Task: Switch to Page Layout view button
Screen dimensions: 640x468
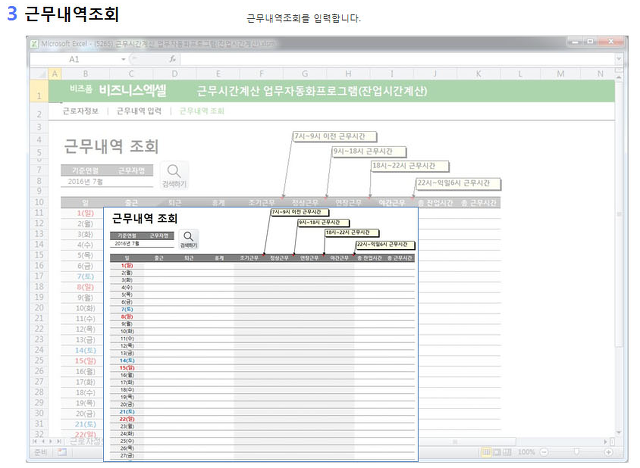Action: coord(497,452)
